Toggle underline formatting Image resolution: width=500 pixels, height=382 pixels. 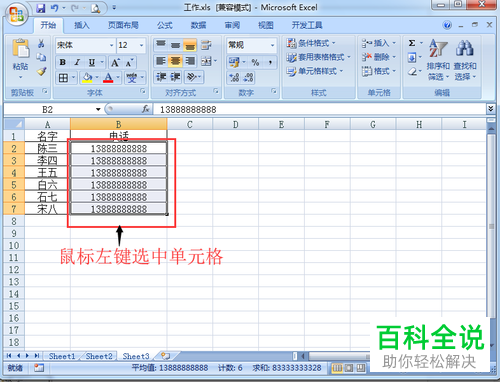tap(92, 62)
